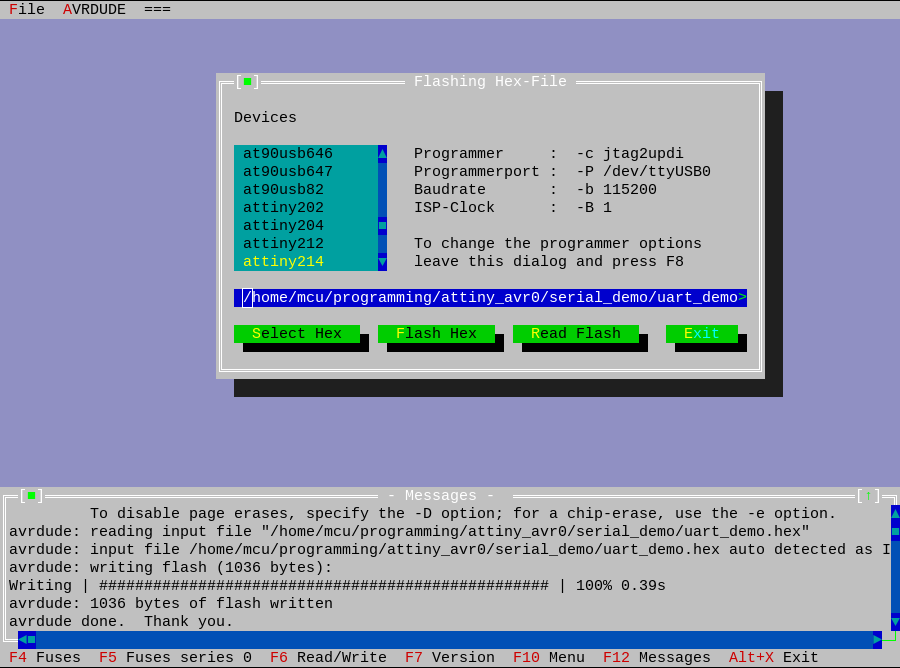Click F5 Fuses series 0 in status bar
900x668 pixels.
click(175, 657)
